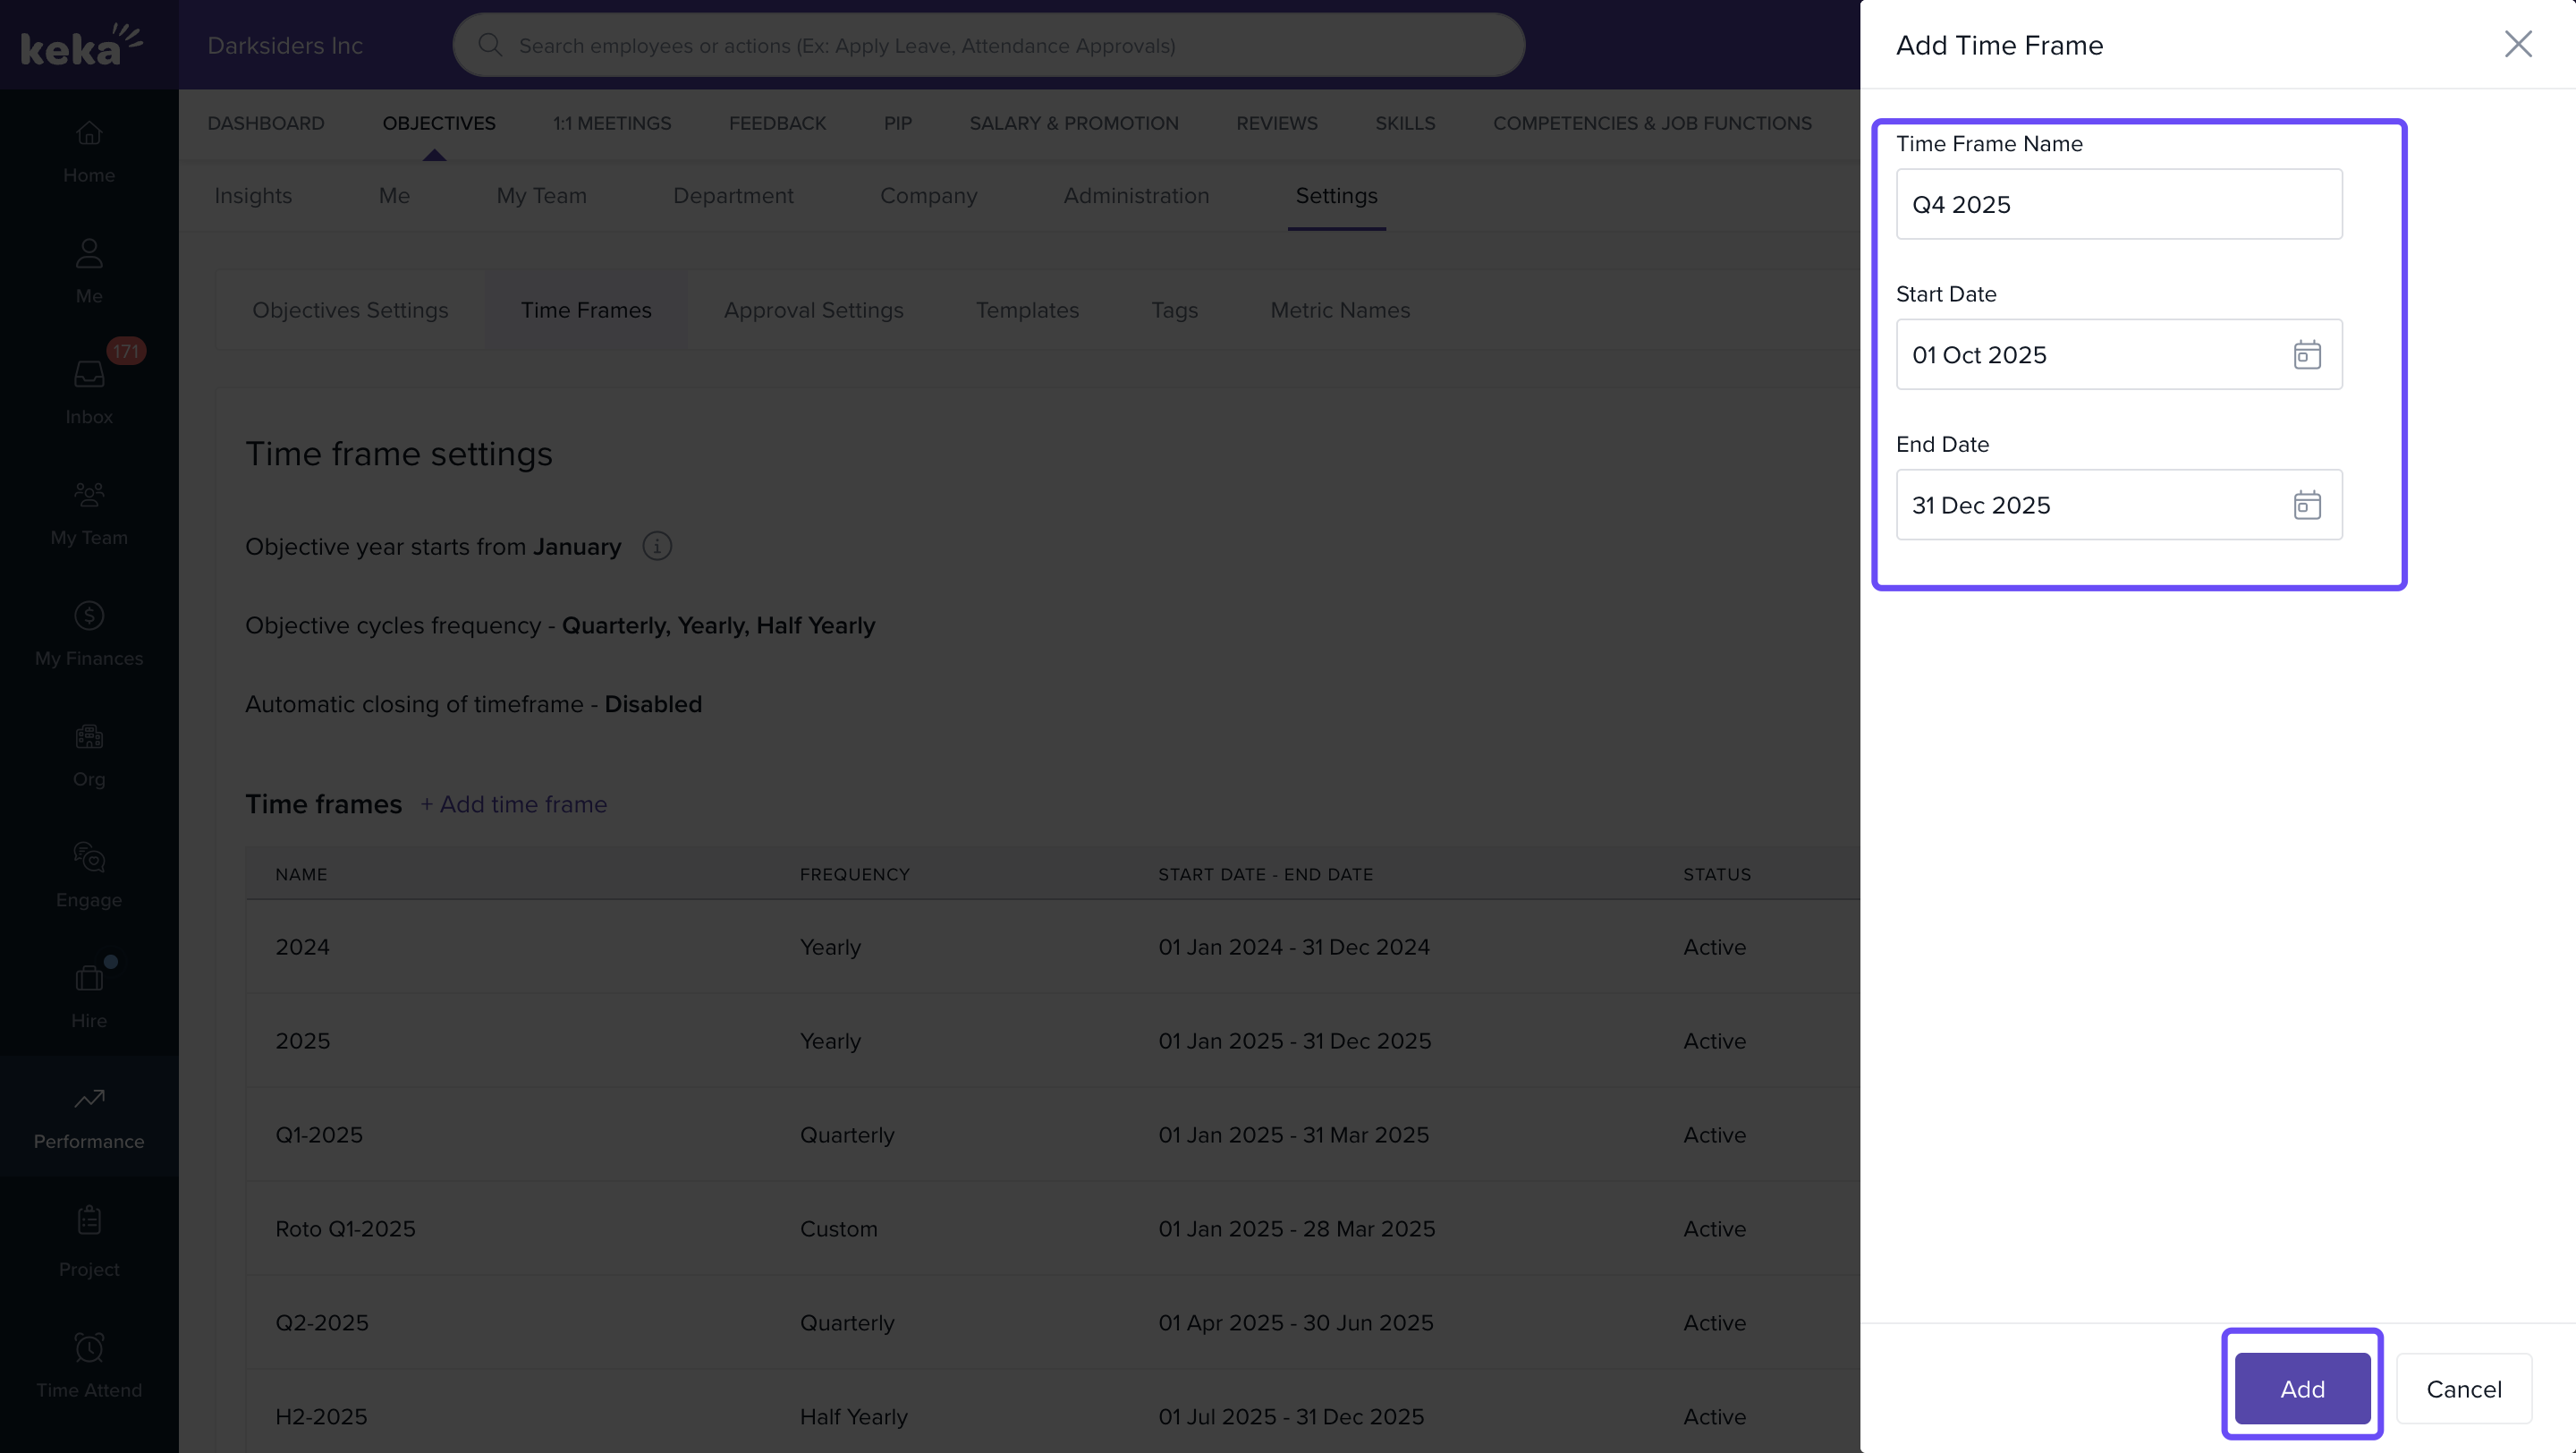Viewport: 2576px width, 1453px height.
Task: Select the Q2-2025 time frame row
Action: pyautogui.click(x=322, y=1323)
